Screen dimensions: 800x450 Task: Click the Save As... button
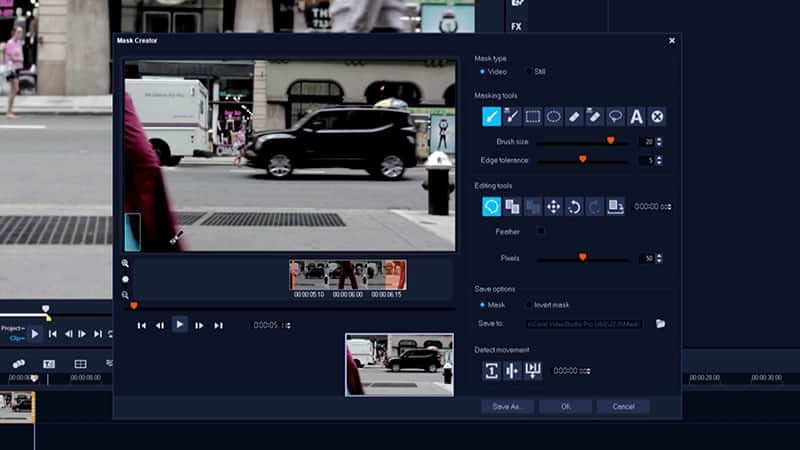pos(507,407)
